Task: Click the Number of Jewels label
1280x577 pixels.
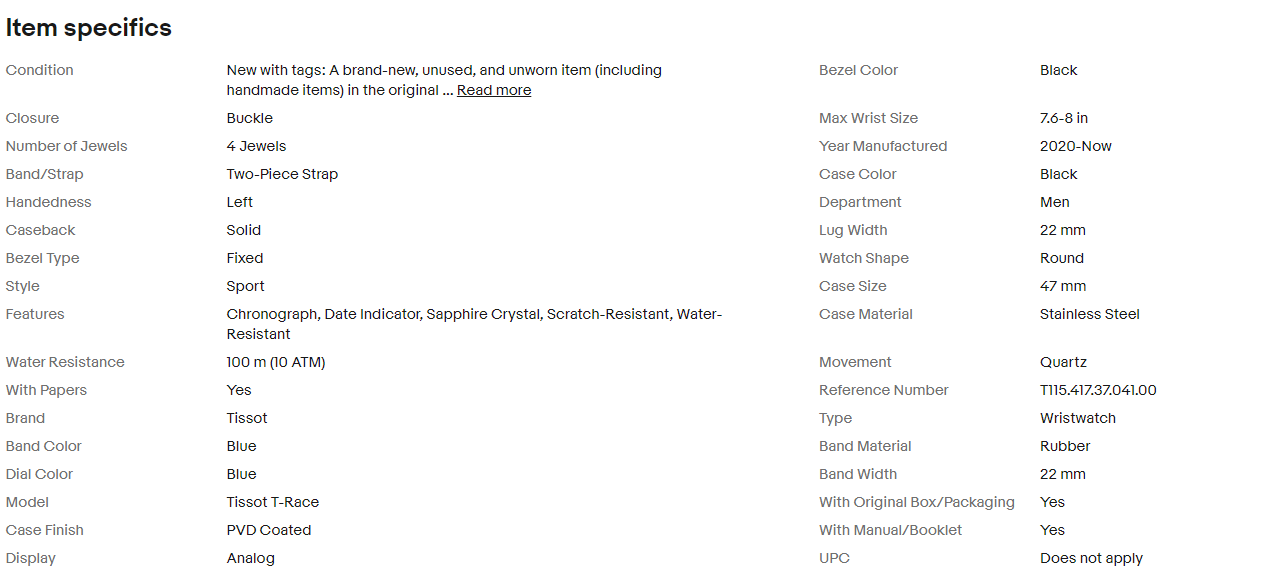Action: click(67, 146)
